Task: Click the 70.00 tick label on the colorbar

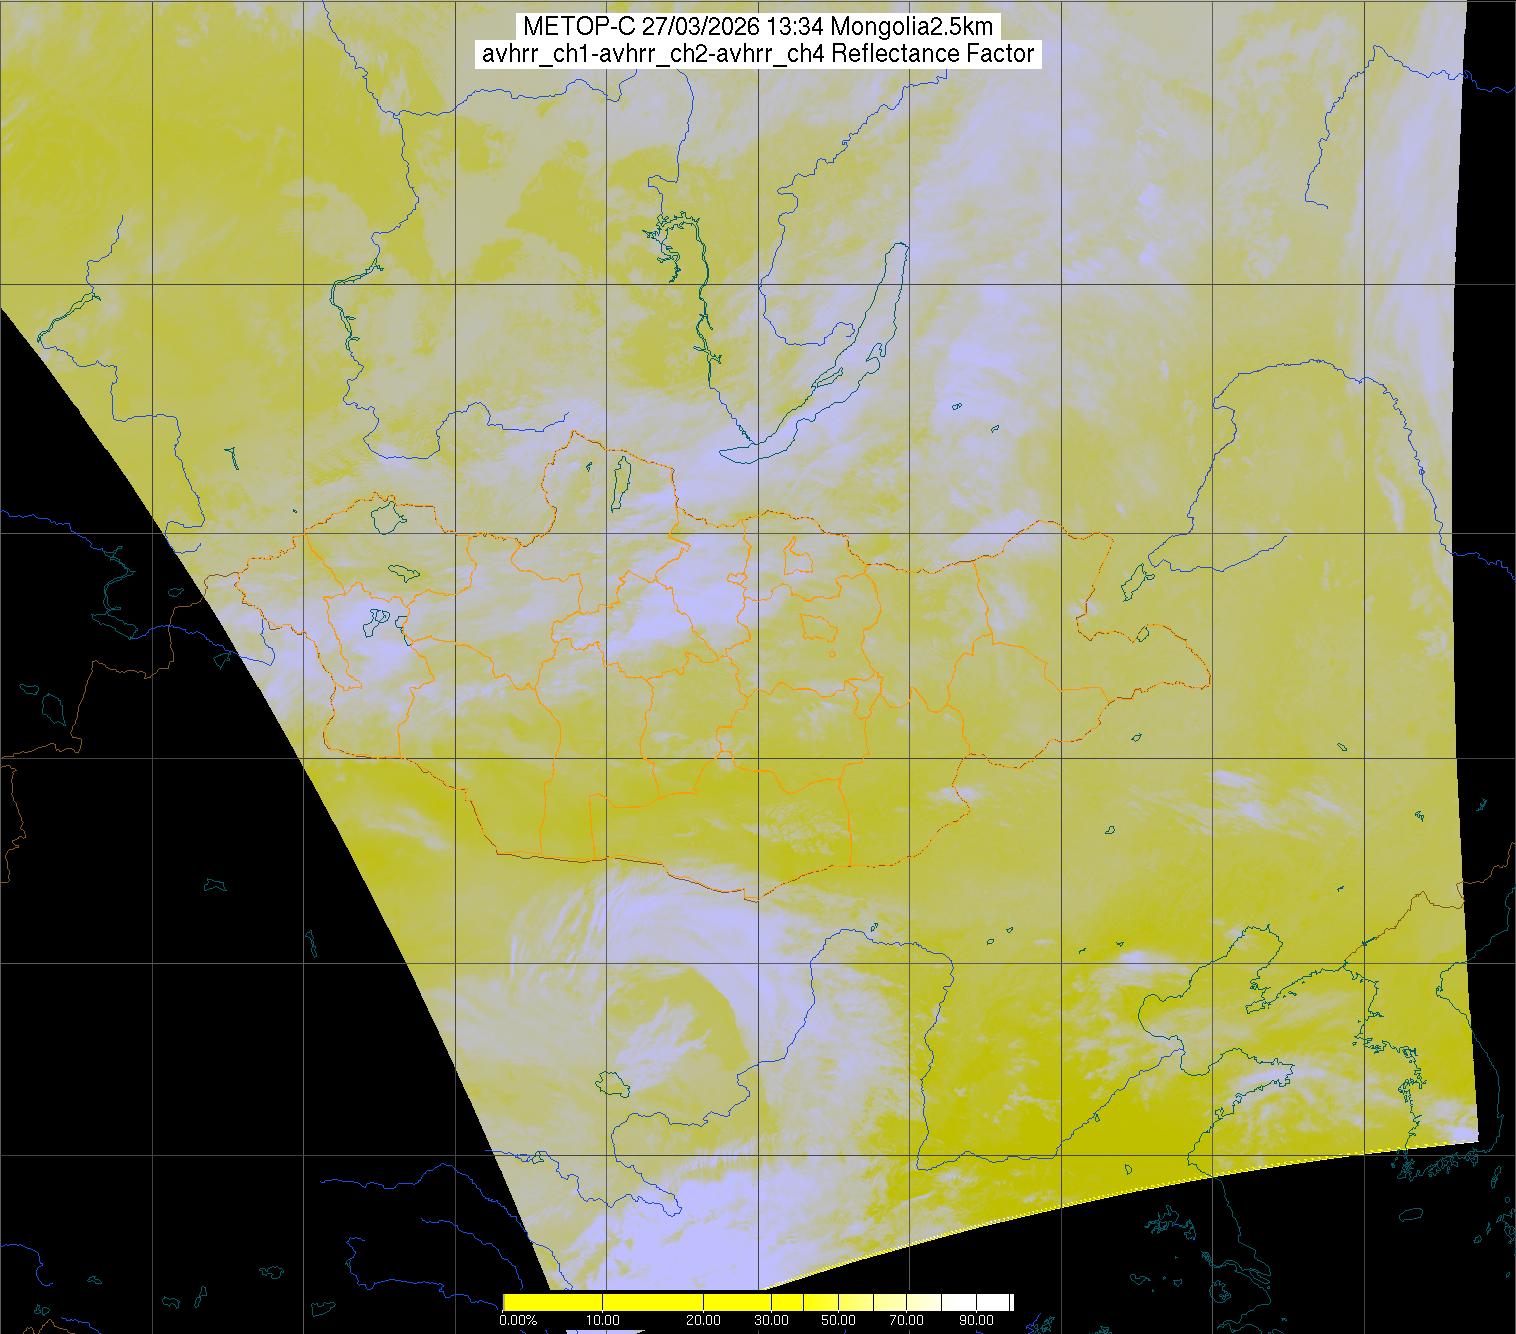Action: [x=908, y=1321]
